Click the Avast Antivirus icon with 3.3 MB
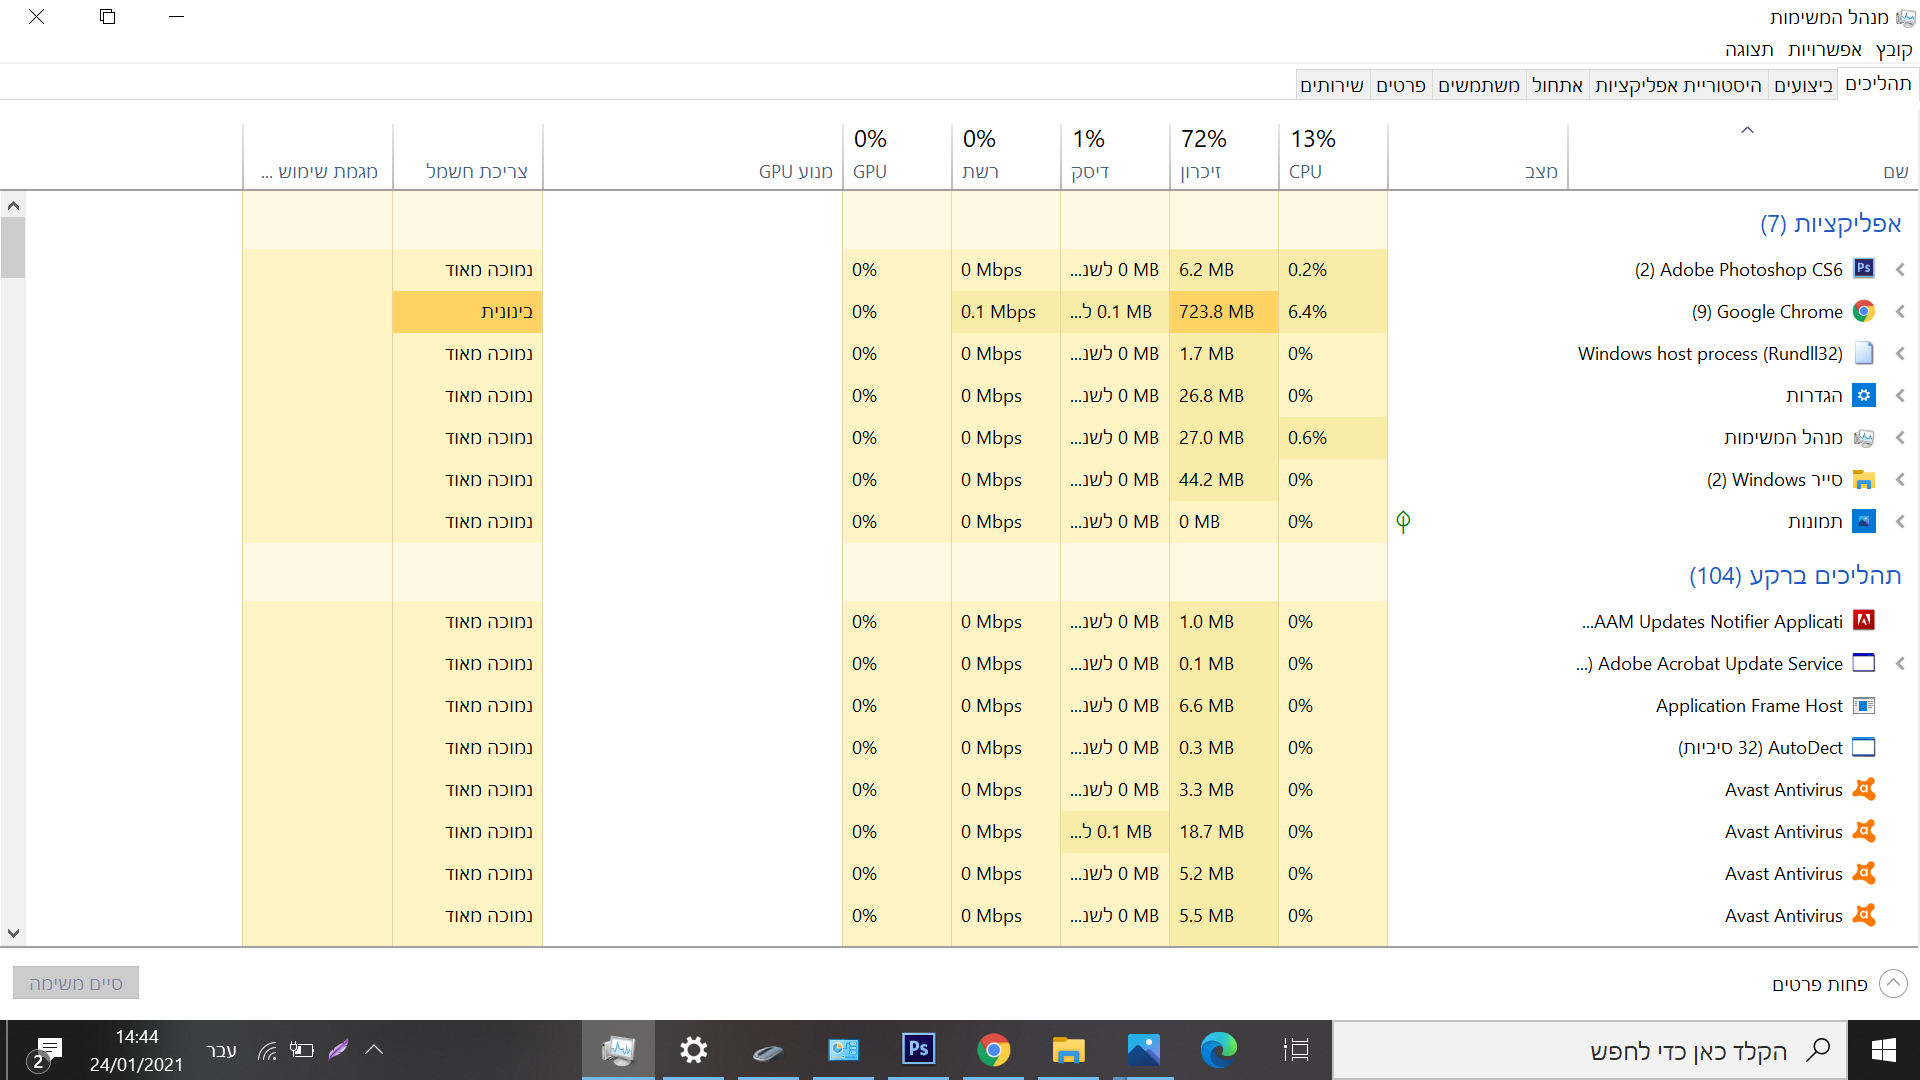The image size is (1920, 1080). point(1864,789)
